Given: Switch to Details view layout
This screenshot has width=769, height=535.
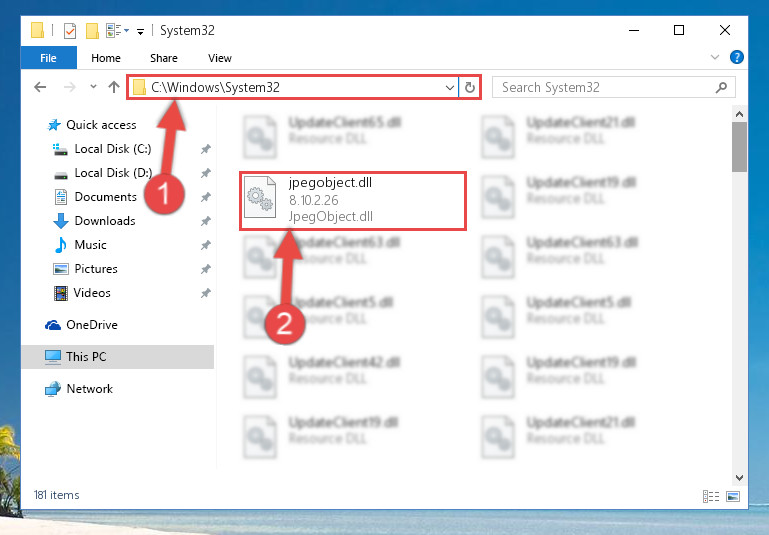Looking at the screenshot, I should point(711,496).
